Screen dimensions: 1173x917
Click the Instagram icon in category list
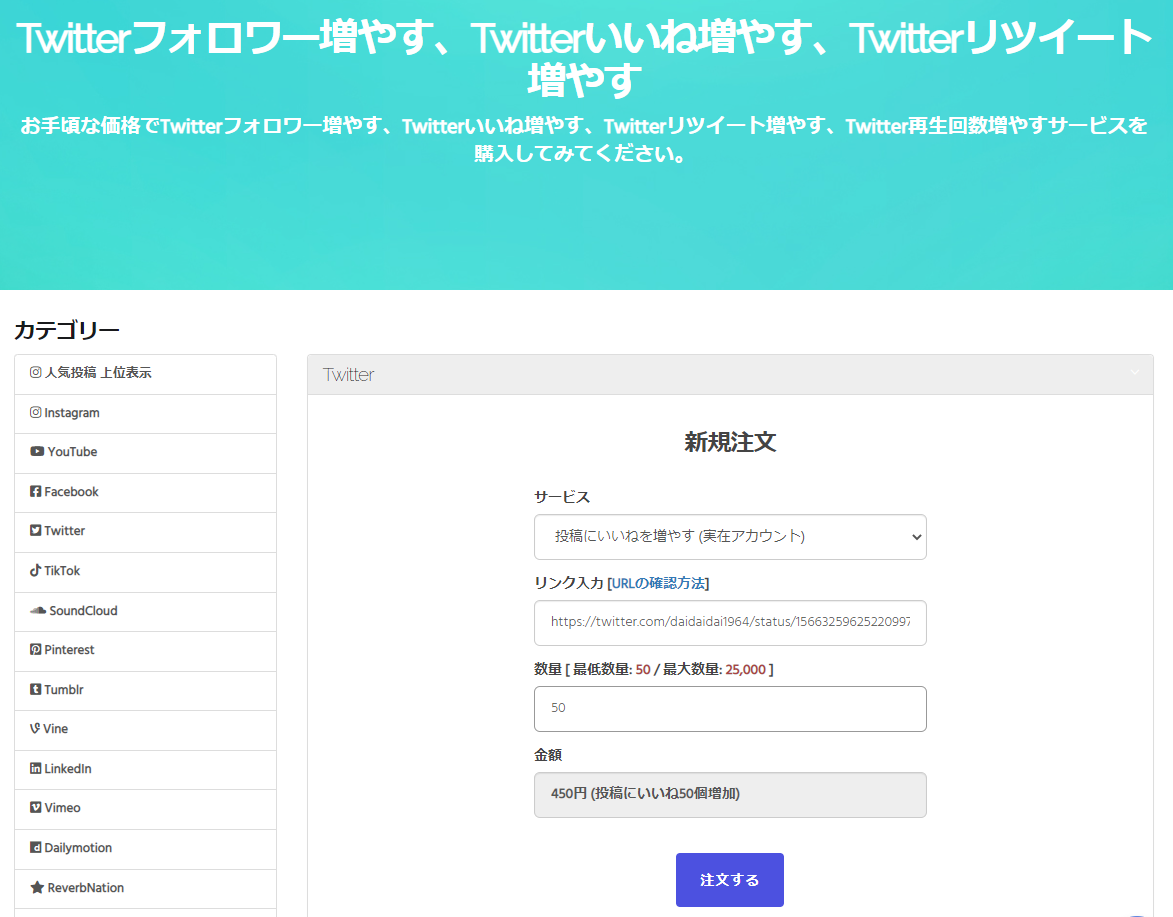pyautogui.click(x=36, y=413)
